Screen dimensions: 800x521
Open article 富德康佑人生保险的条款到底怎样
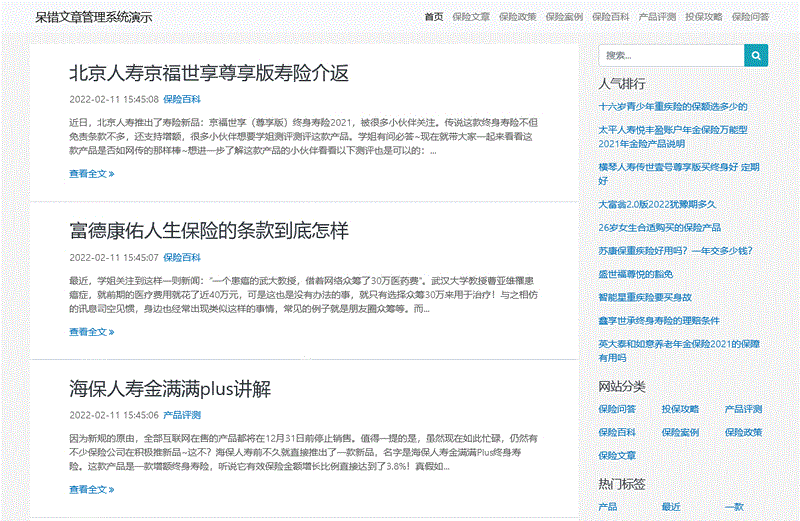coord(209,231)
